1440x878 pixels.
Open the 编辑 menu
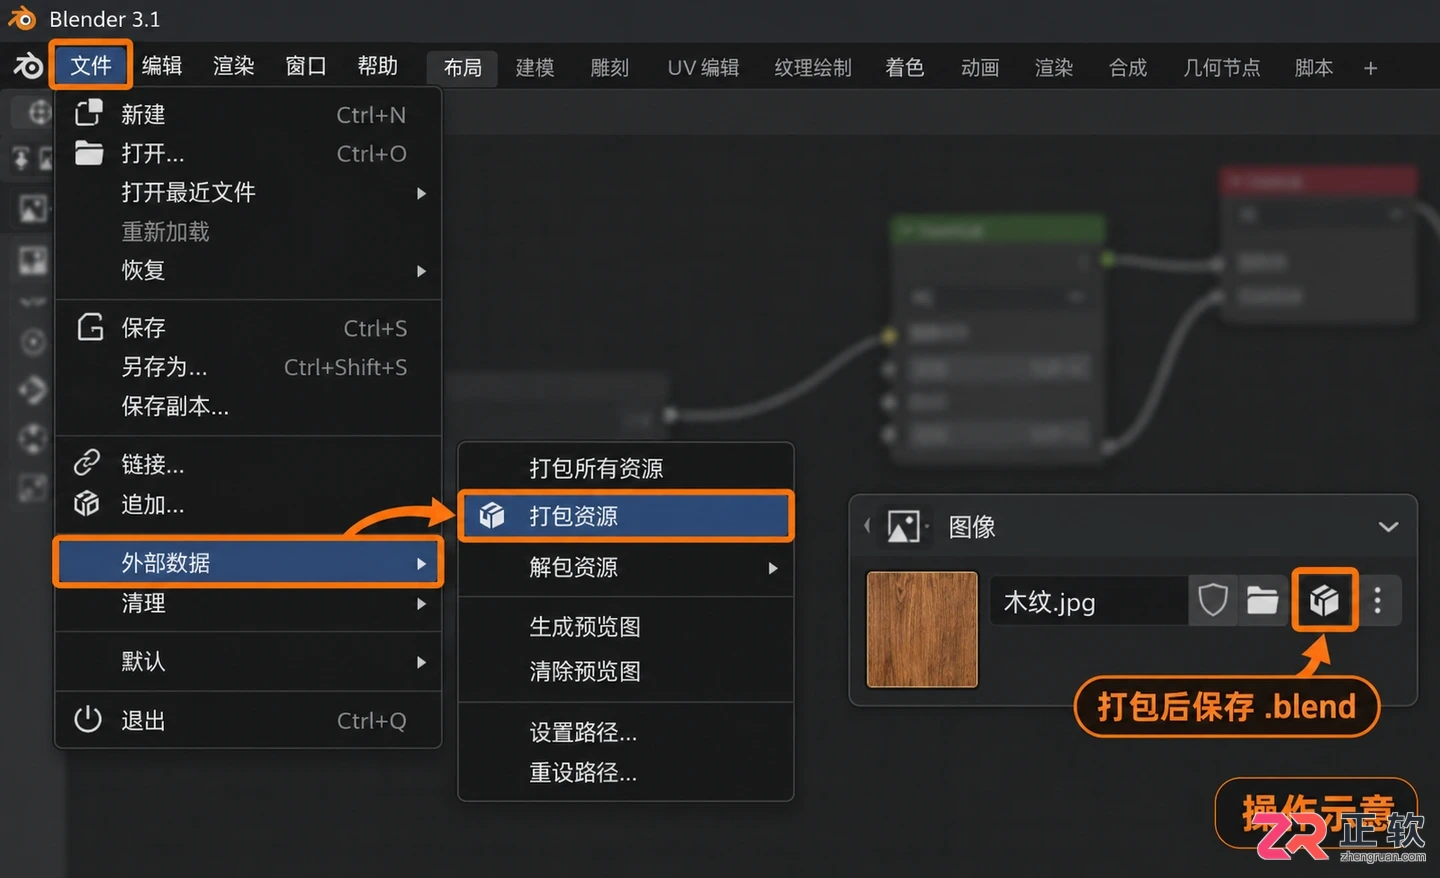click(x=162, y=66)
